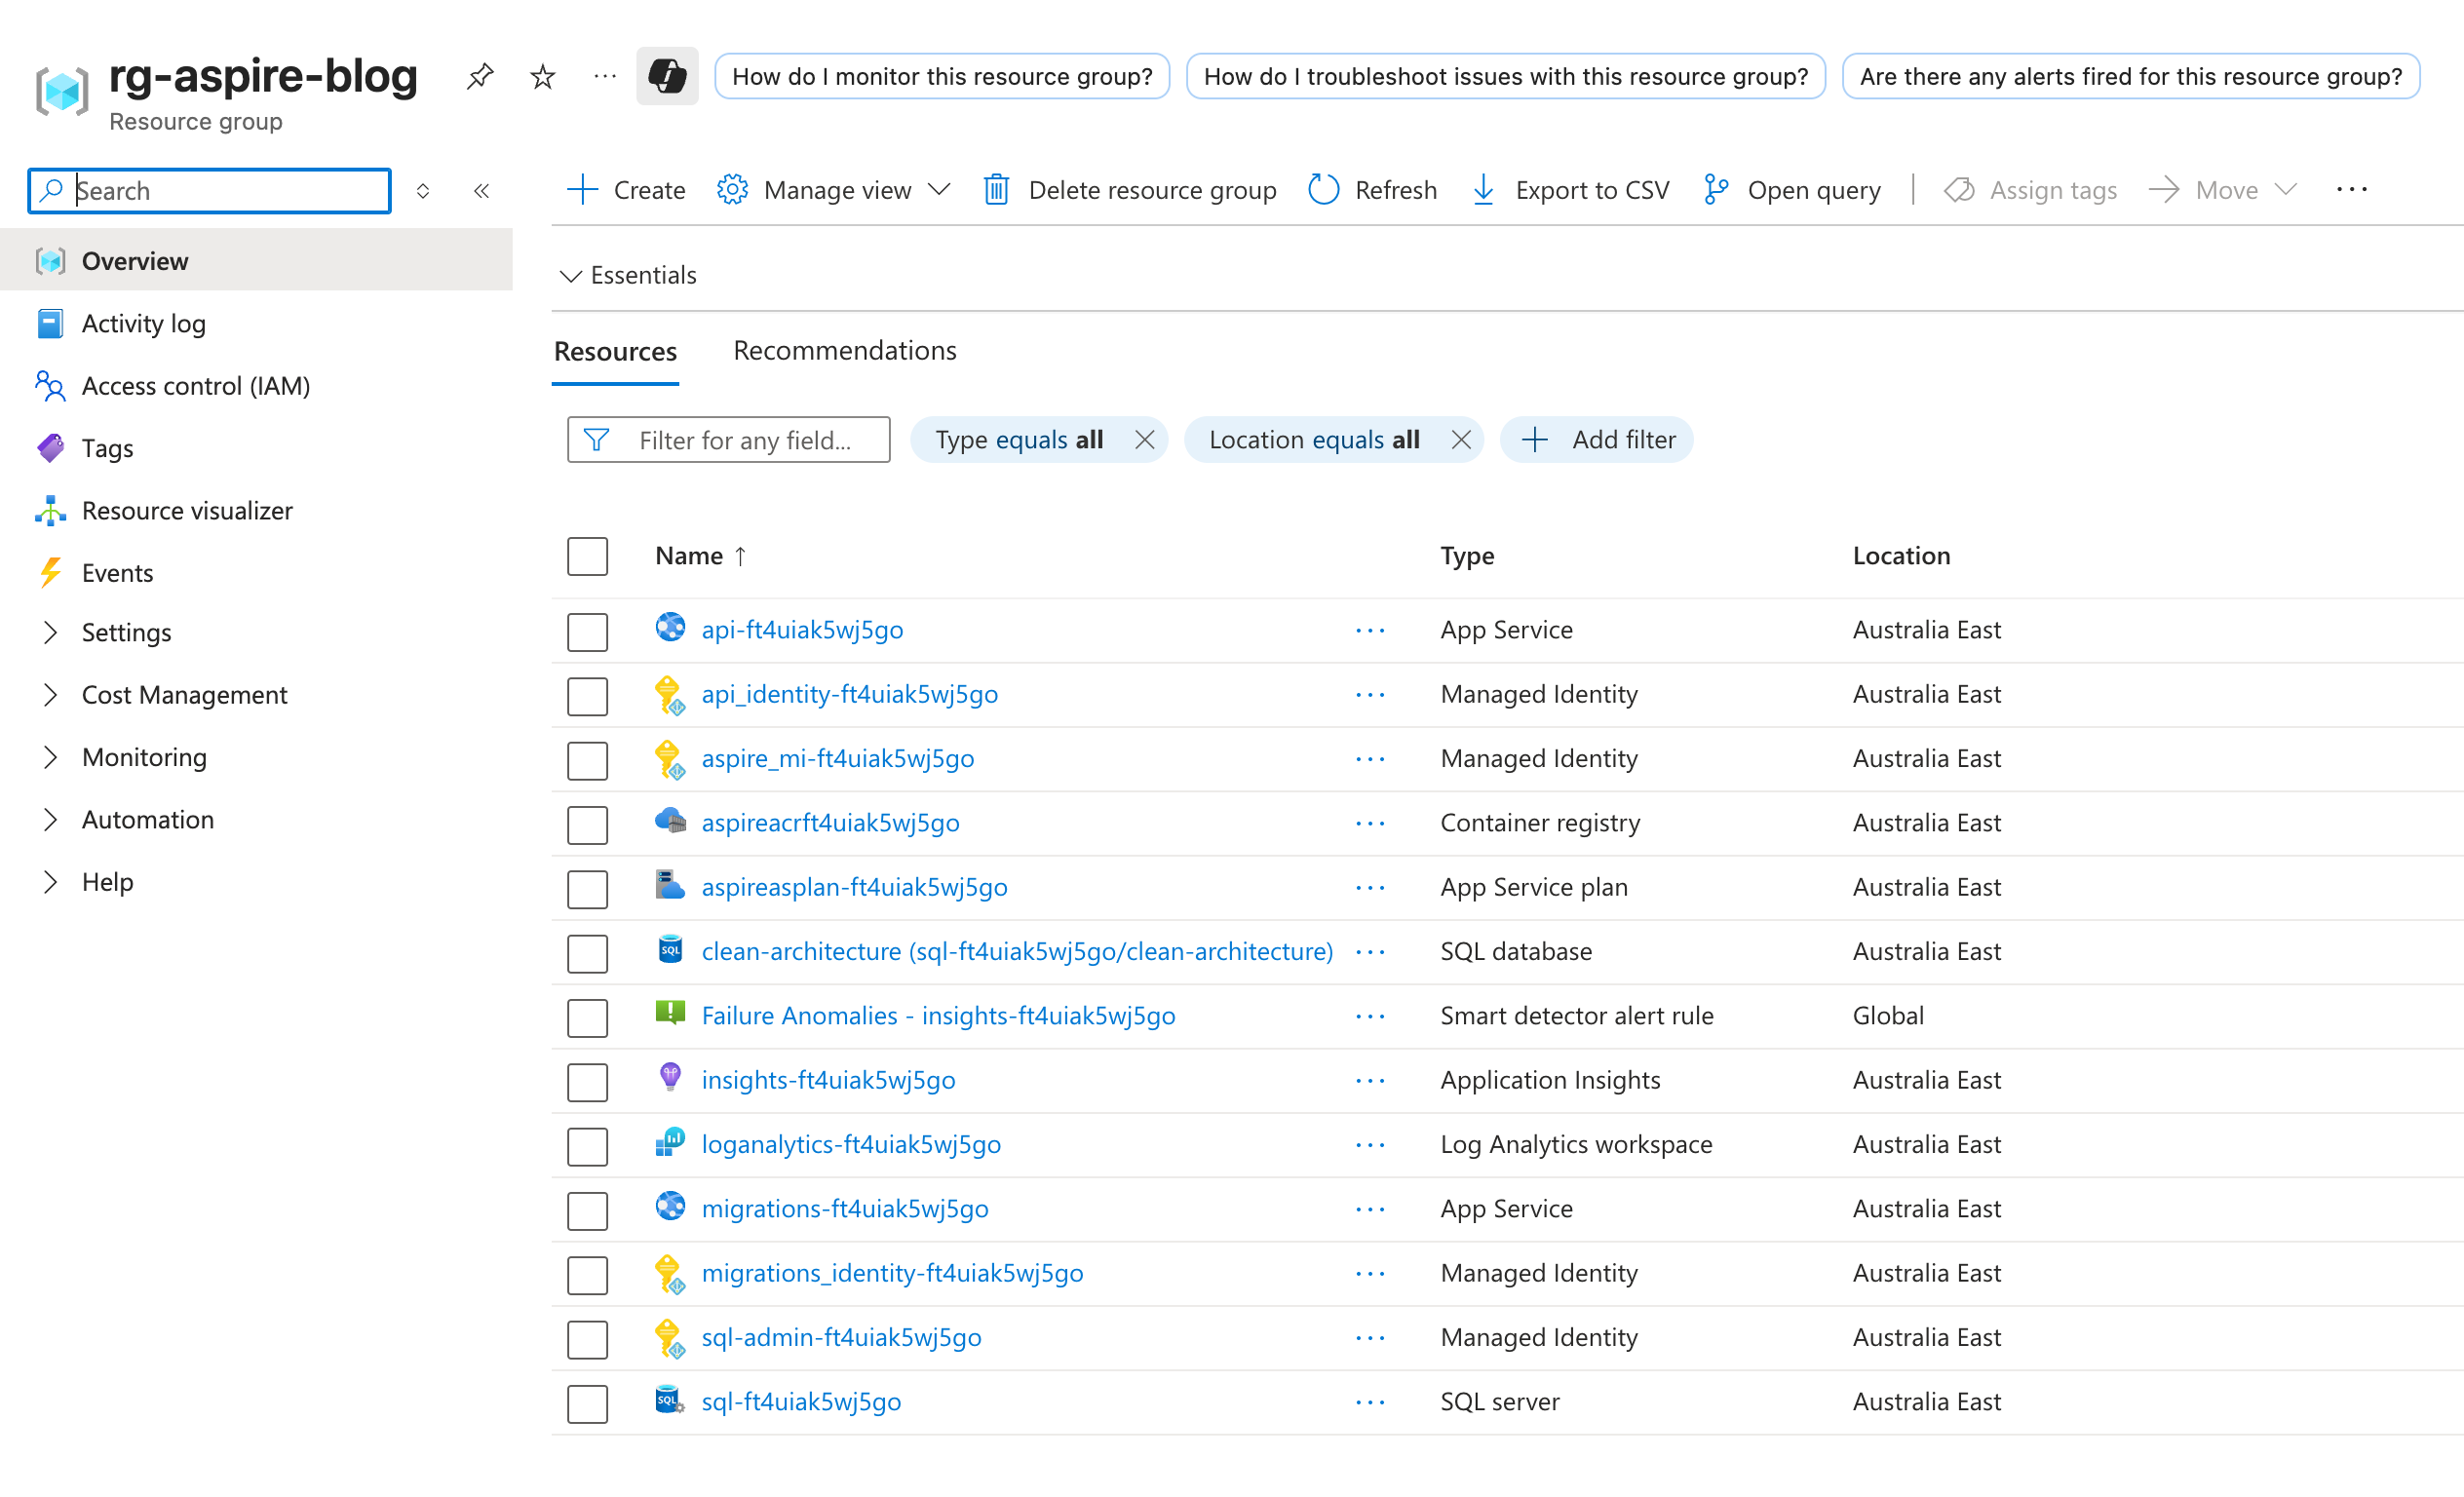Collapse the sidebar with double chevron
The height and width of the screenshot is (1497, 2464).
click(481, 191)
